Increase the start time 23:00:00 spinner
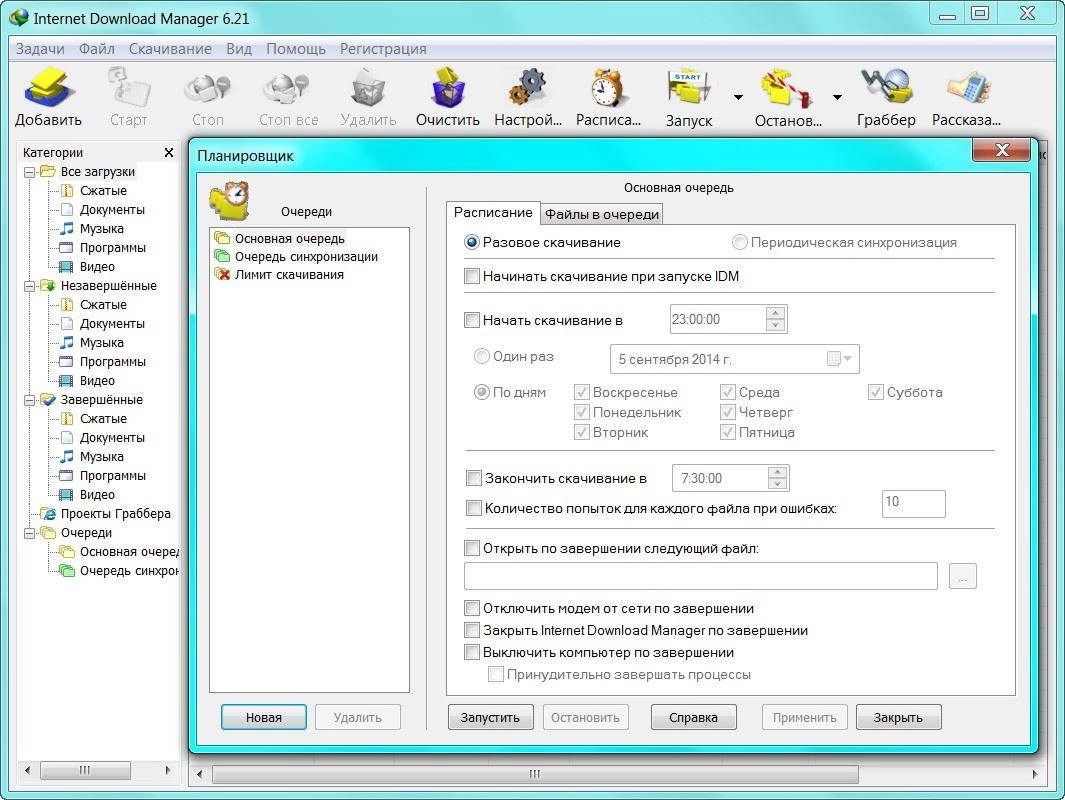 [x=775, y=313]
